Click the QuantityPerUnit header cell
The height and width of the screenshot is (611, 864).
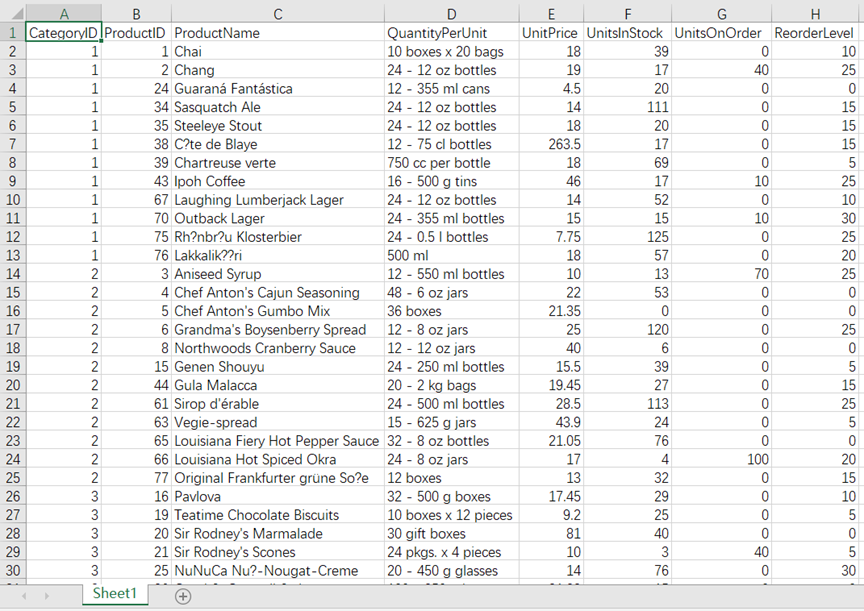[451, 33]
